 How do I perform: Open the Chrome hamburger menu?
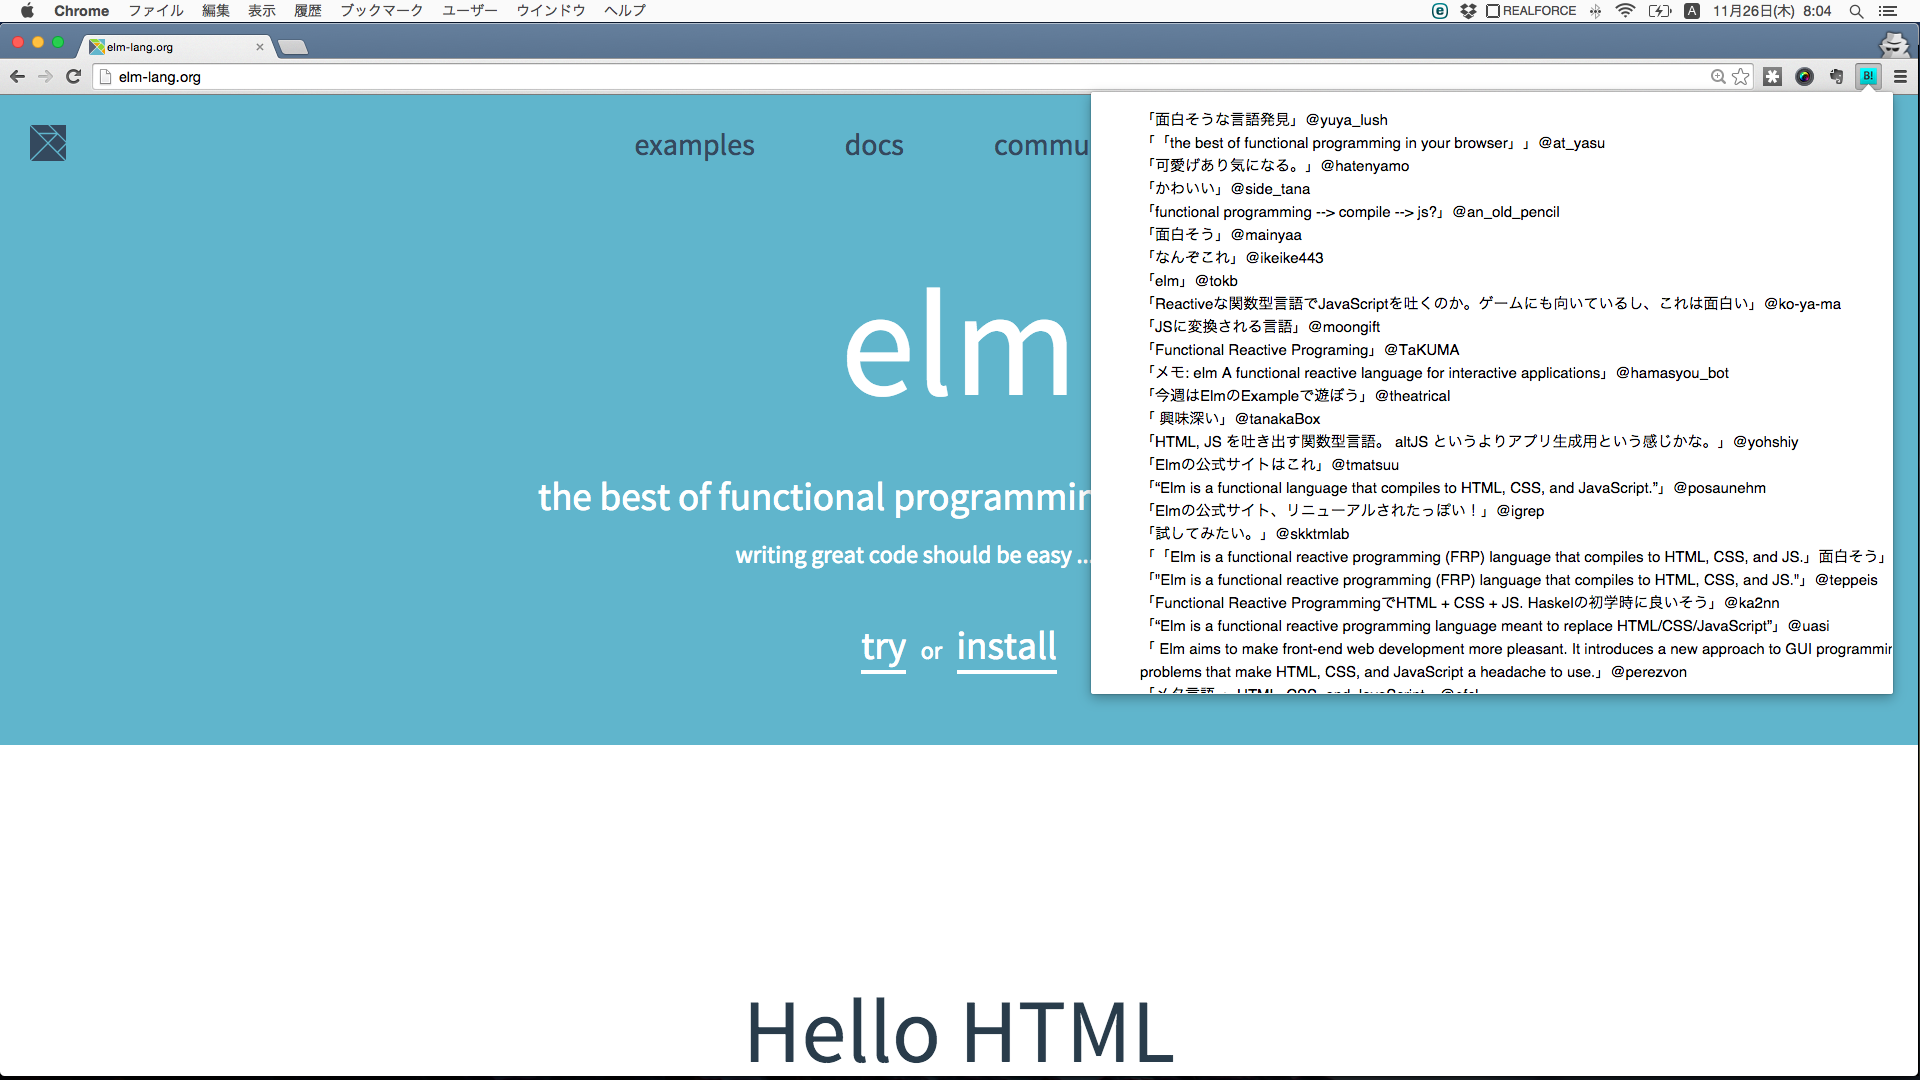(x=1900, y=76)
